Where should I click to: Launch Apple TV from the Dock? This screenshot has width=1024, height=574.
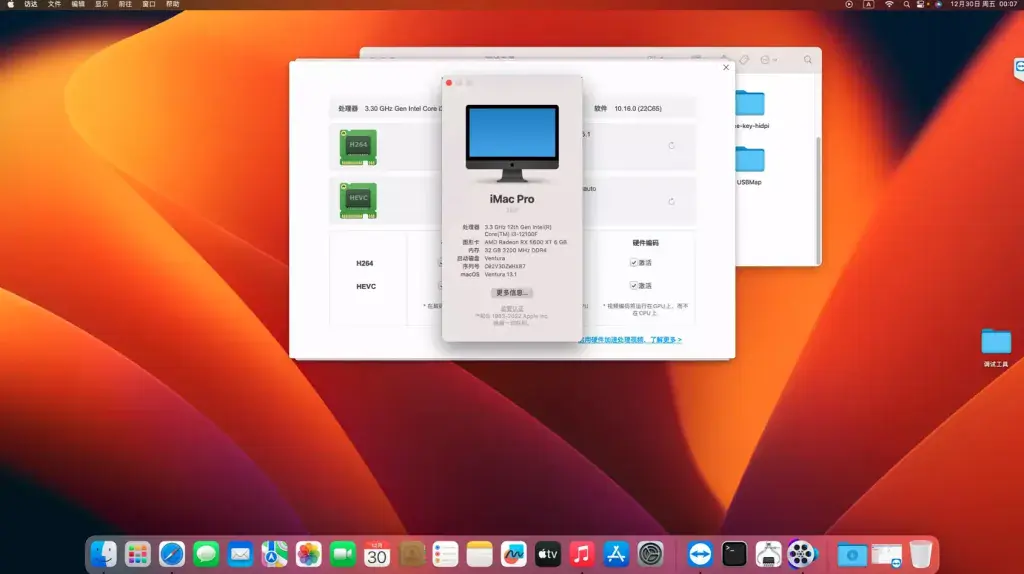coord(547,554)
